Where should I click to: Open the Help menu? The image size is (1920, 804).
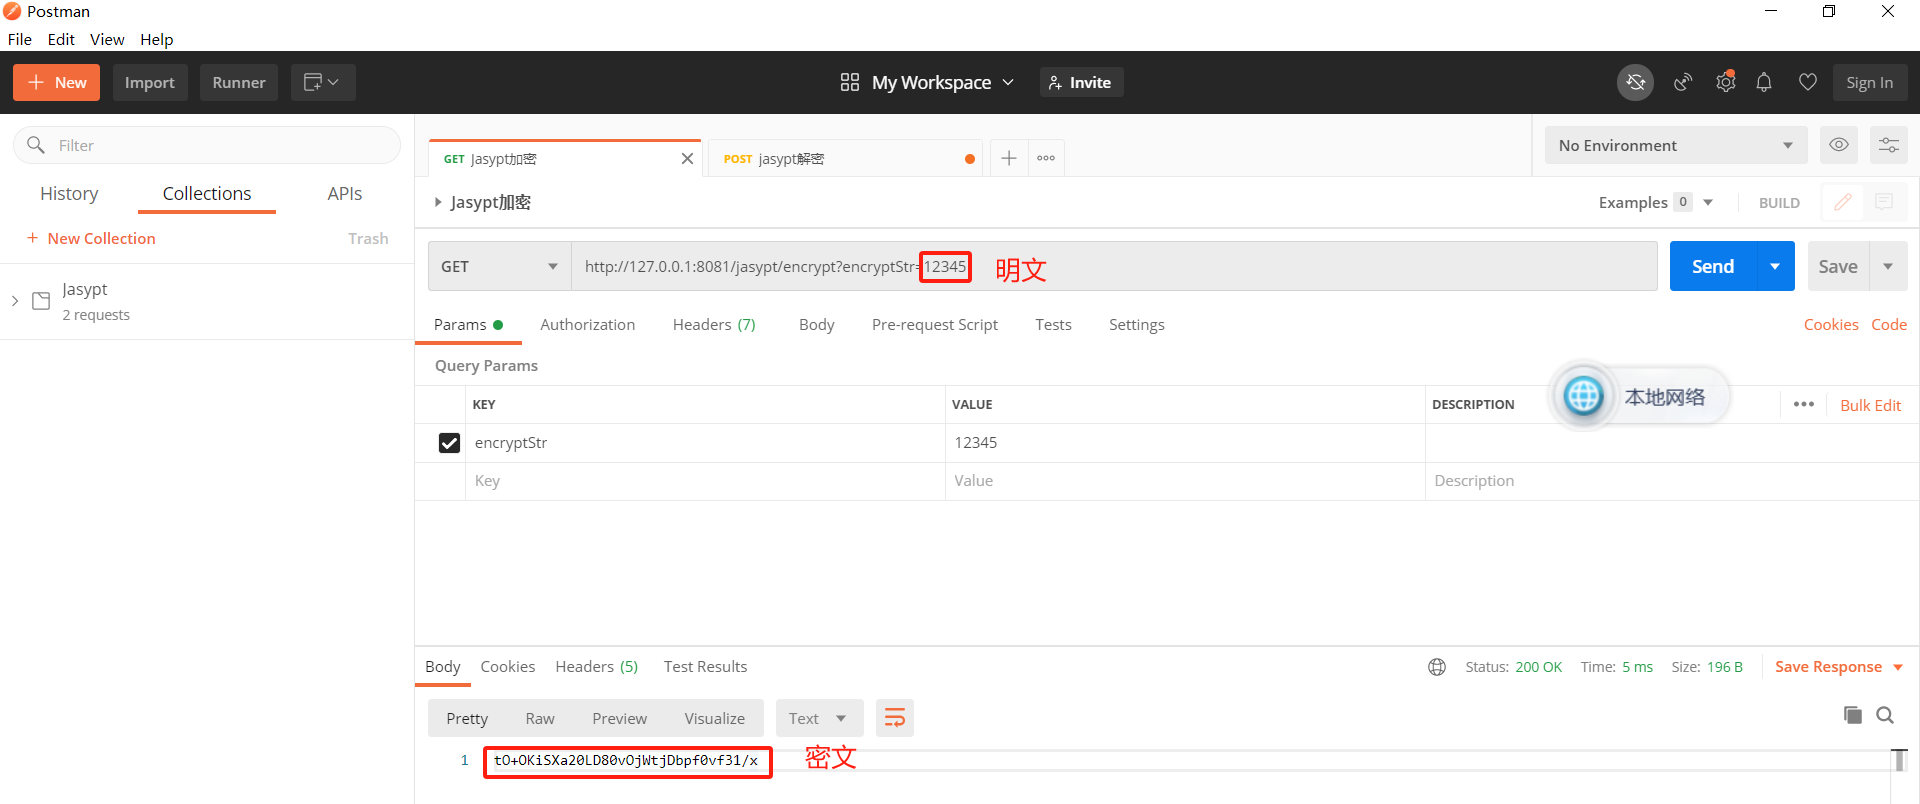coord(156,39)
